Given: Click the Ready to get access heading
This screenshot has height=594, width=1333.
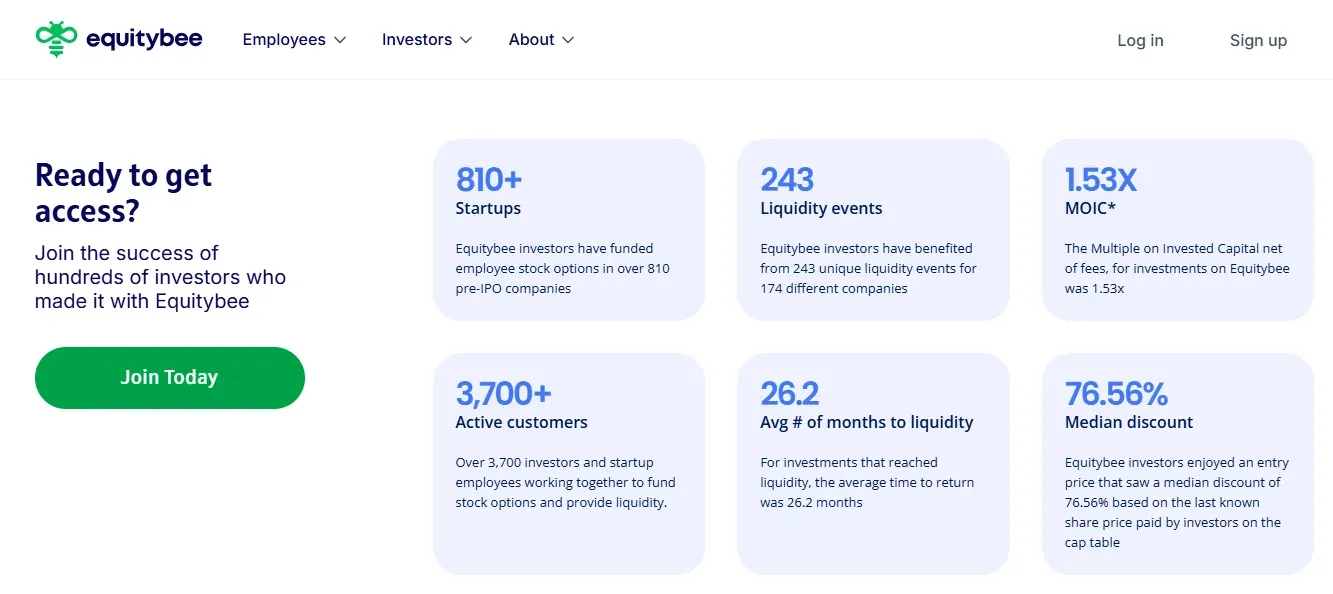Looking at the screenshot, I should tap(124, 192).
